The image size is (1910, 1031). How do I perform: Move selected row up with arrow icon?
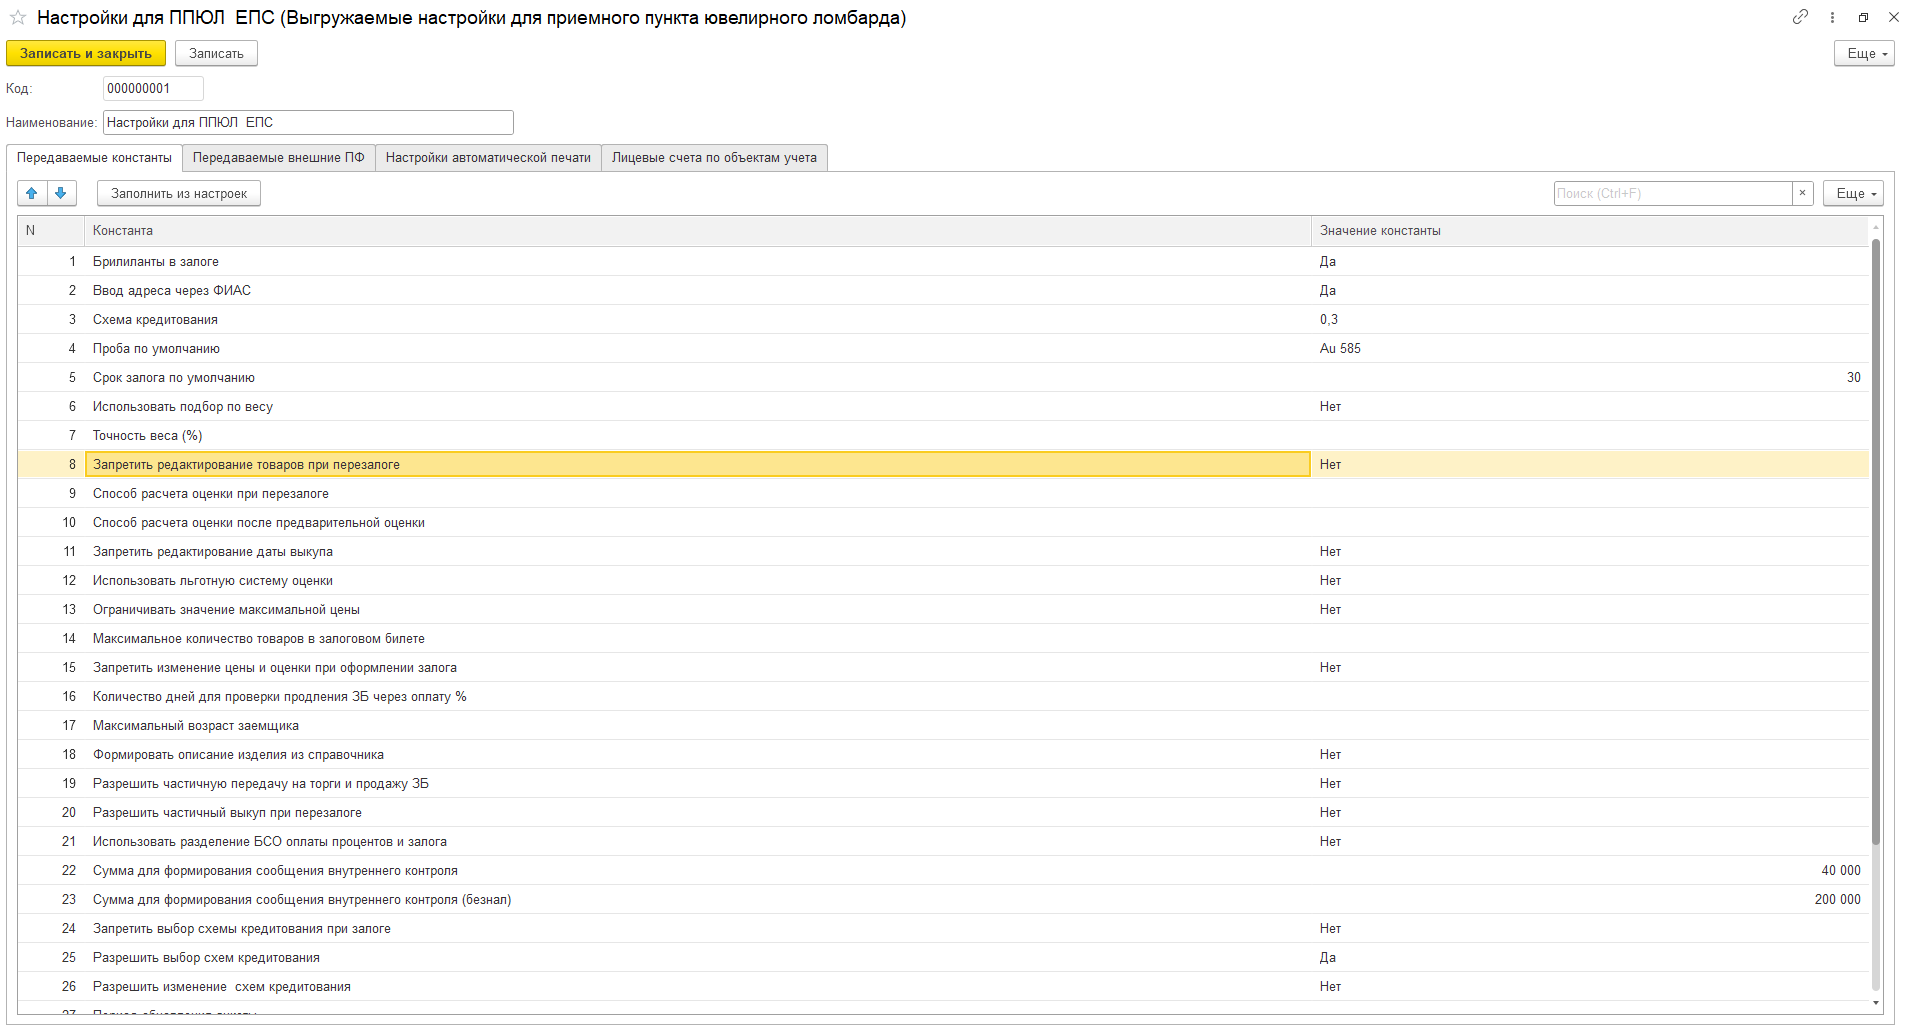tap(32, 193)
